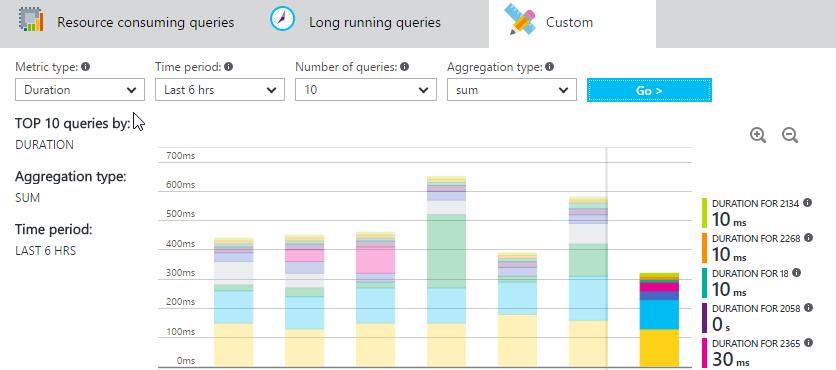Show info tooltip for Metric type
Viewport: 836px width, 370px height.
pos(85,67)
